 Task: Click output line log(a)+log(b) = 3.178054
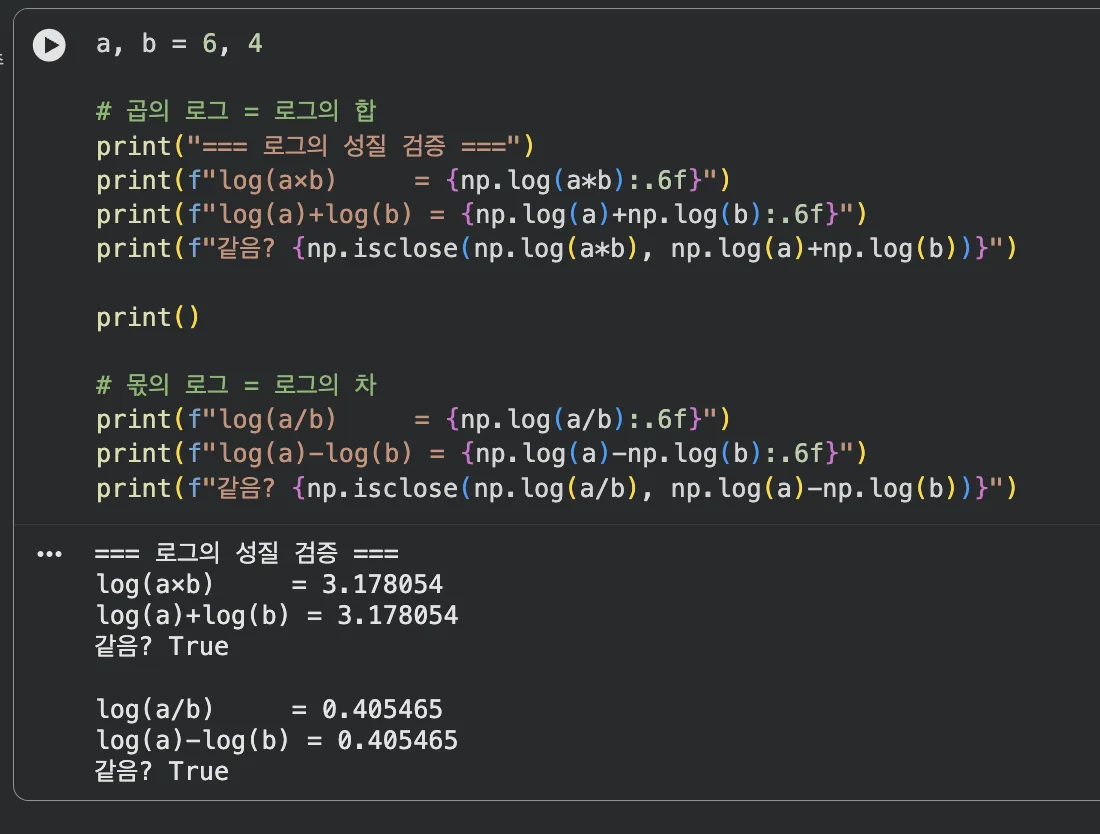277,615
